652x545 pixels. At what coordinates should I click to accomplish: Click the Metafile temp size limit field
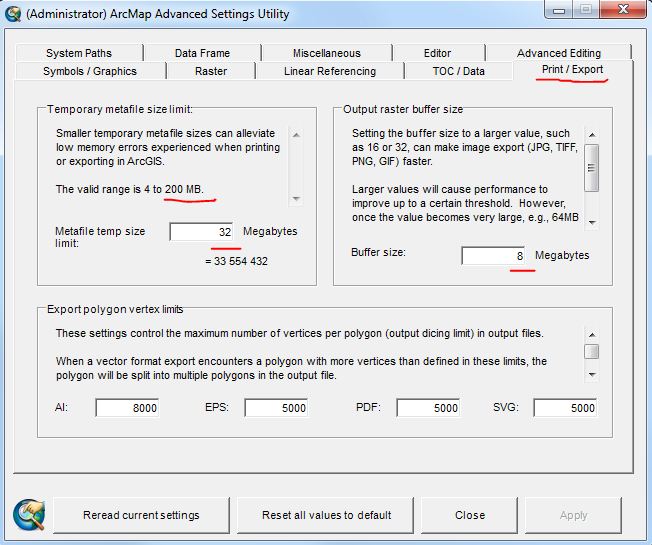[x=201, y=232]
